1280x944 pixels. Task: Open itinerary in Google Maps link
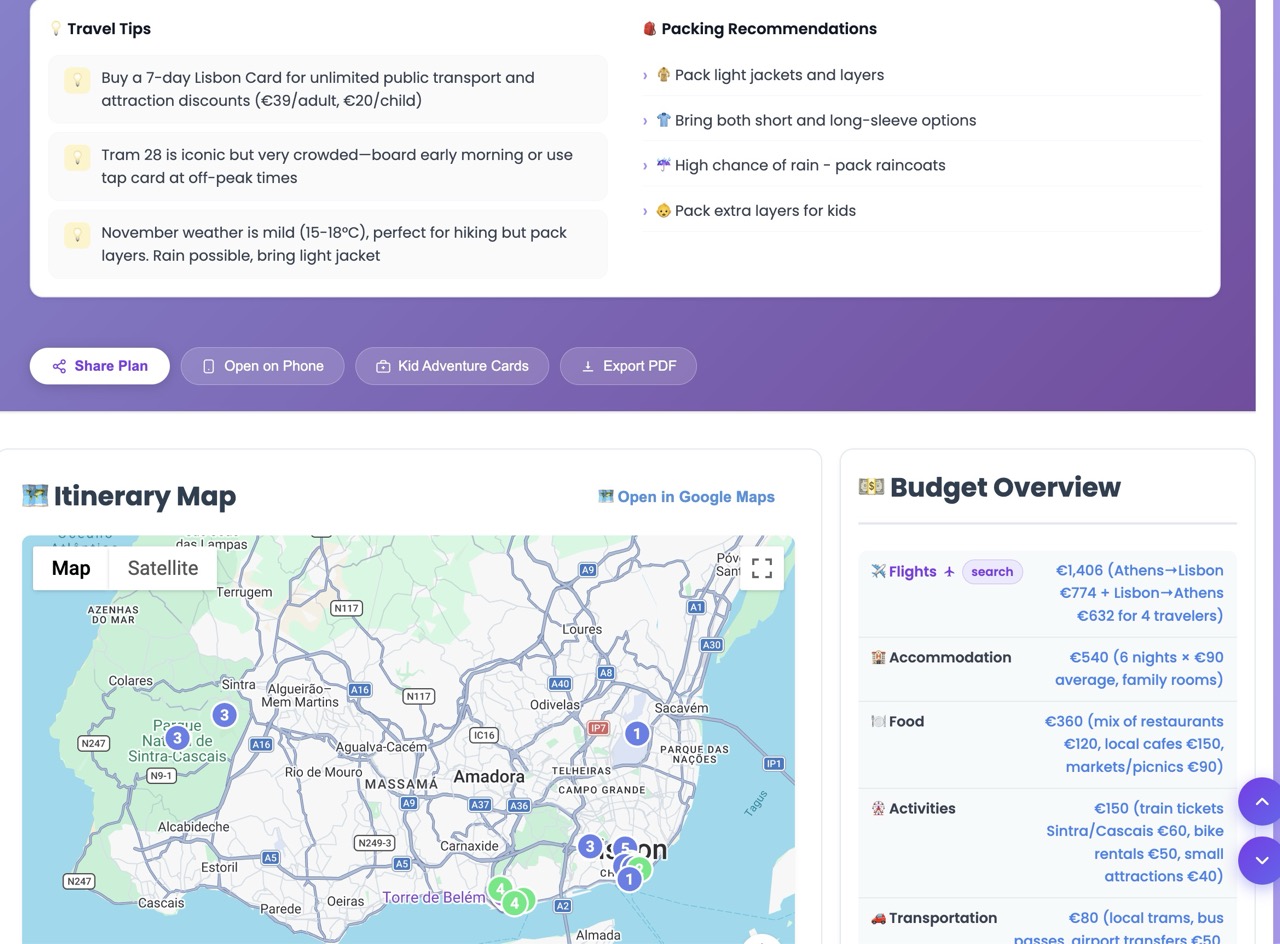(x=686, y=496)
